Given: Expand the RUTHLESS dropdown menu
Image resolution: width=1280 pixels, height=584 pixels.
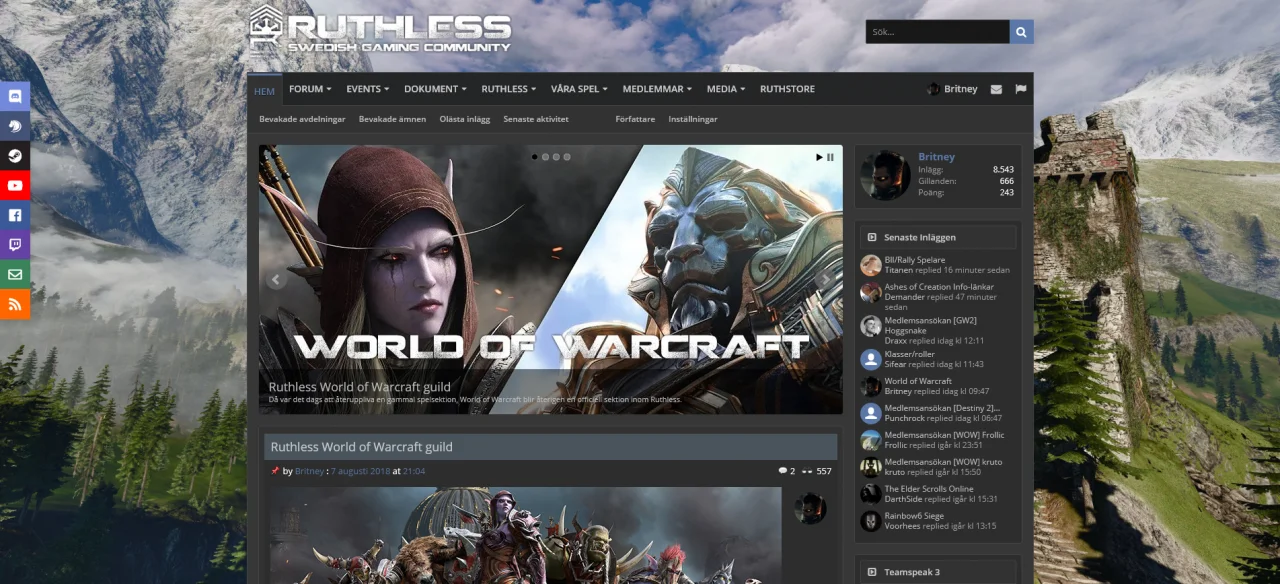Looking at the screenshot, I should point(508,89).
